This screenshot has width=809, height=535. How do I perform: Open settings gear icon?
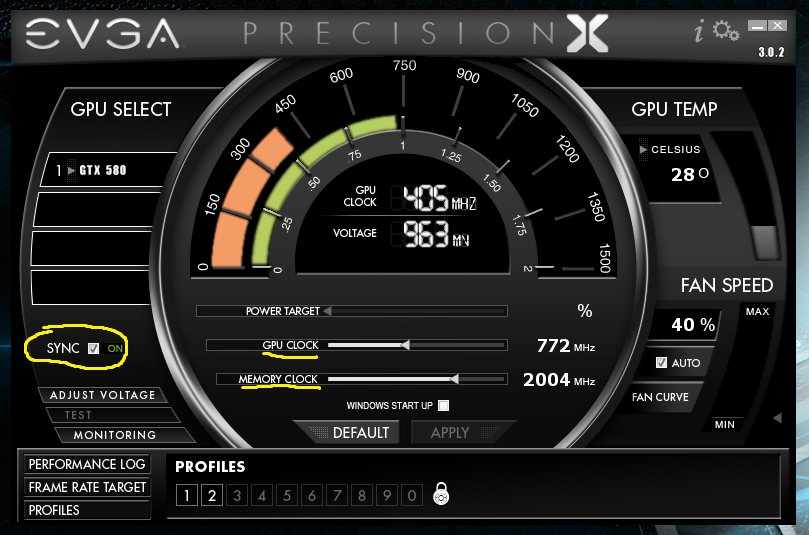pos(726,30)
